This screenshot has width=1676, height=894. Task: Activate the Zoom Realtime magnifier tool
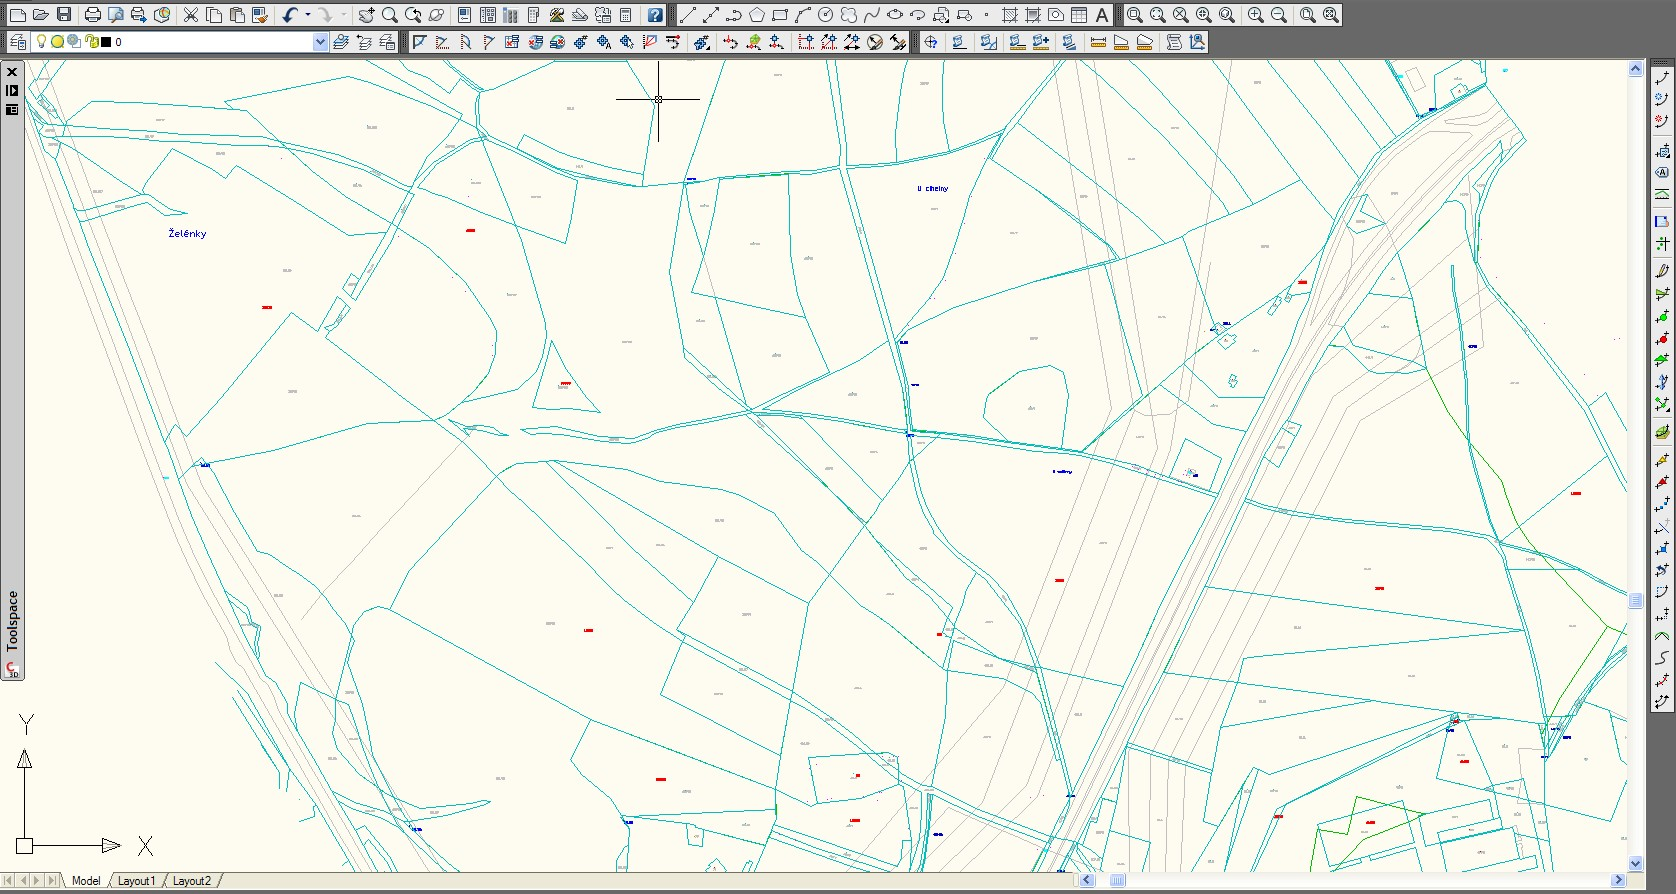click(390, 15)
